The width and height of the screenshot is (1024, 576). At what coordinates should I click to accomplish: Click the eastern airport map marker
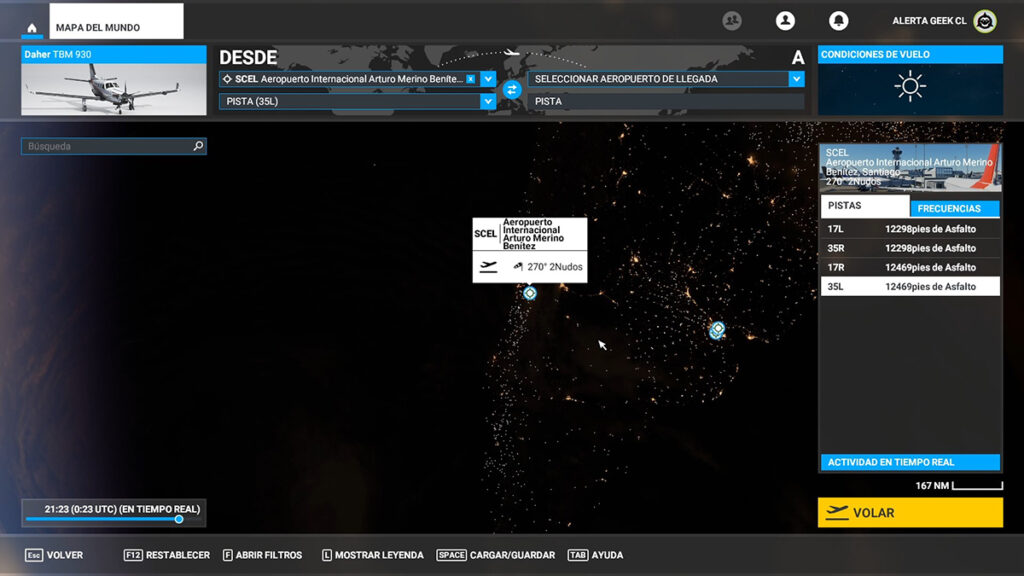[x=717, y=329]
